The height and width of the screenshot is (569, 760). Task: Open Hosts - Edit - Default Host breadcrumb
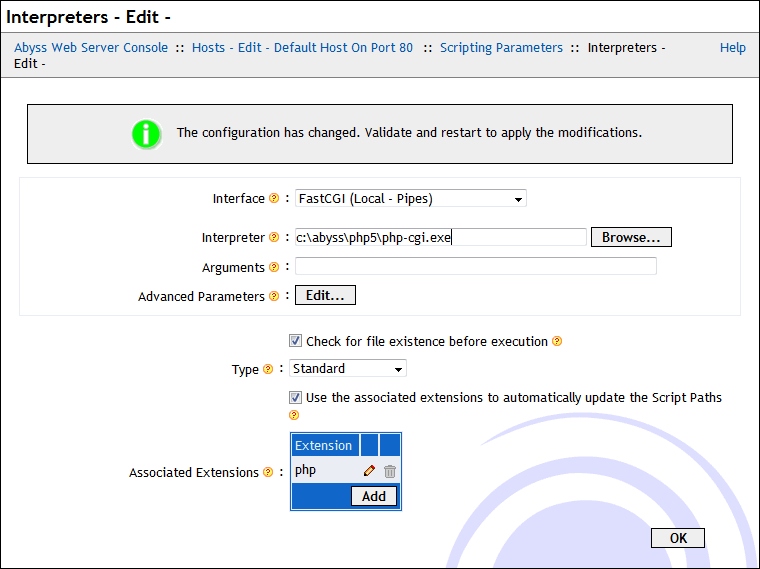[302, 48]
